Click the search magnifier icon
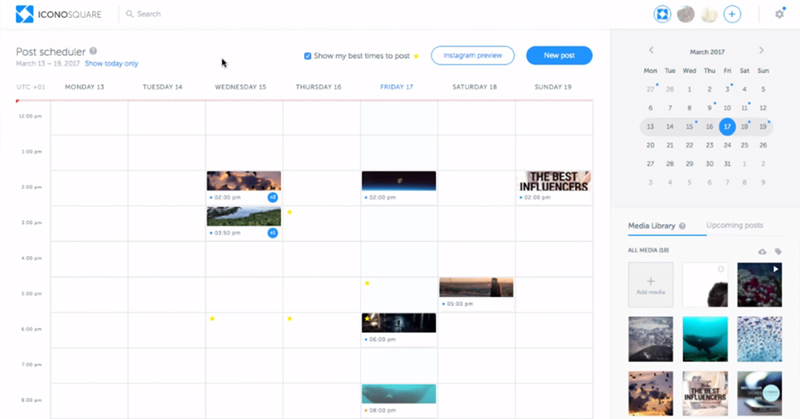 (x=130, y=14)
